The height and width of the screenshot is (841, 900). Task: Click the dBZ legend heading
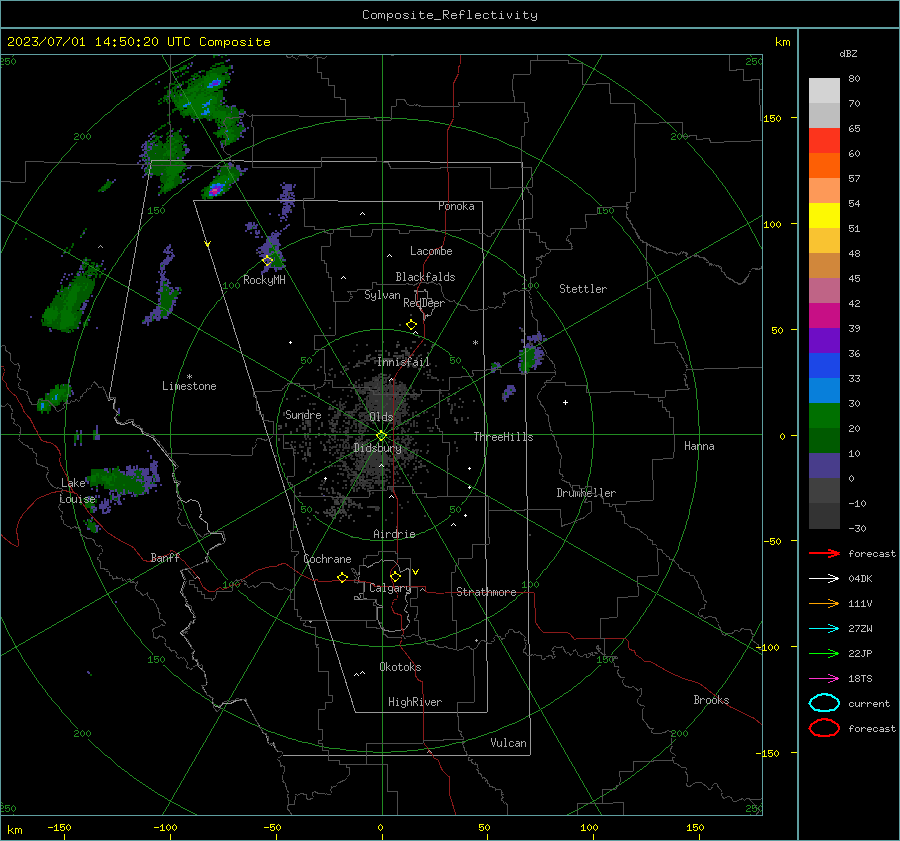click(x=848, y=53)
